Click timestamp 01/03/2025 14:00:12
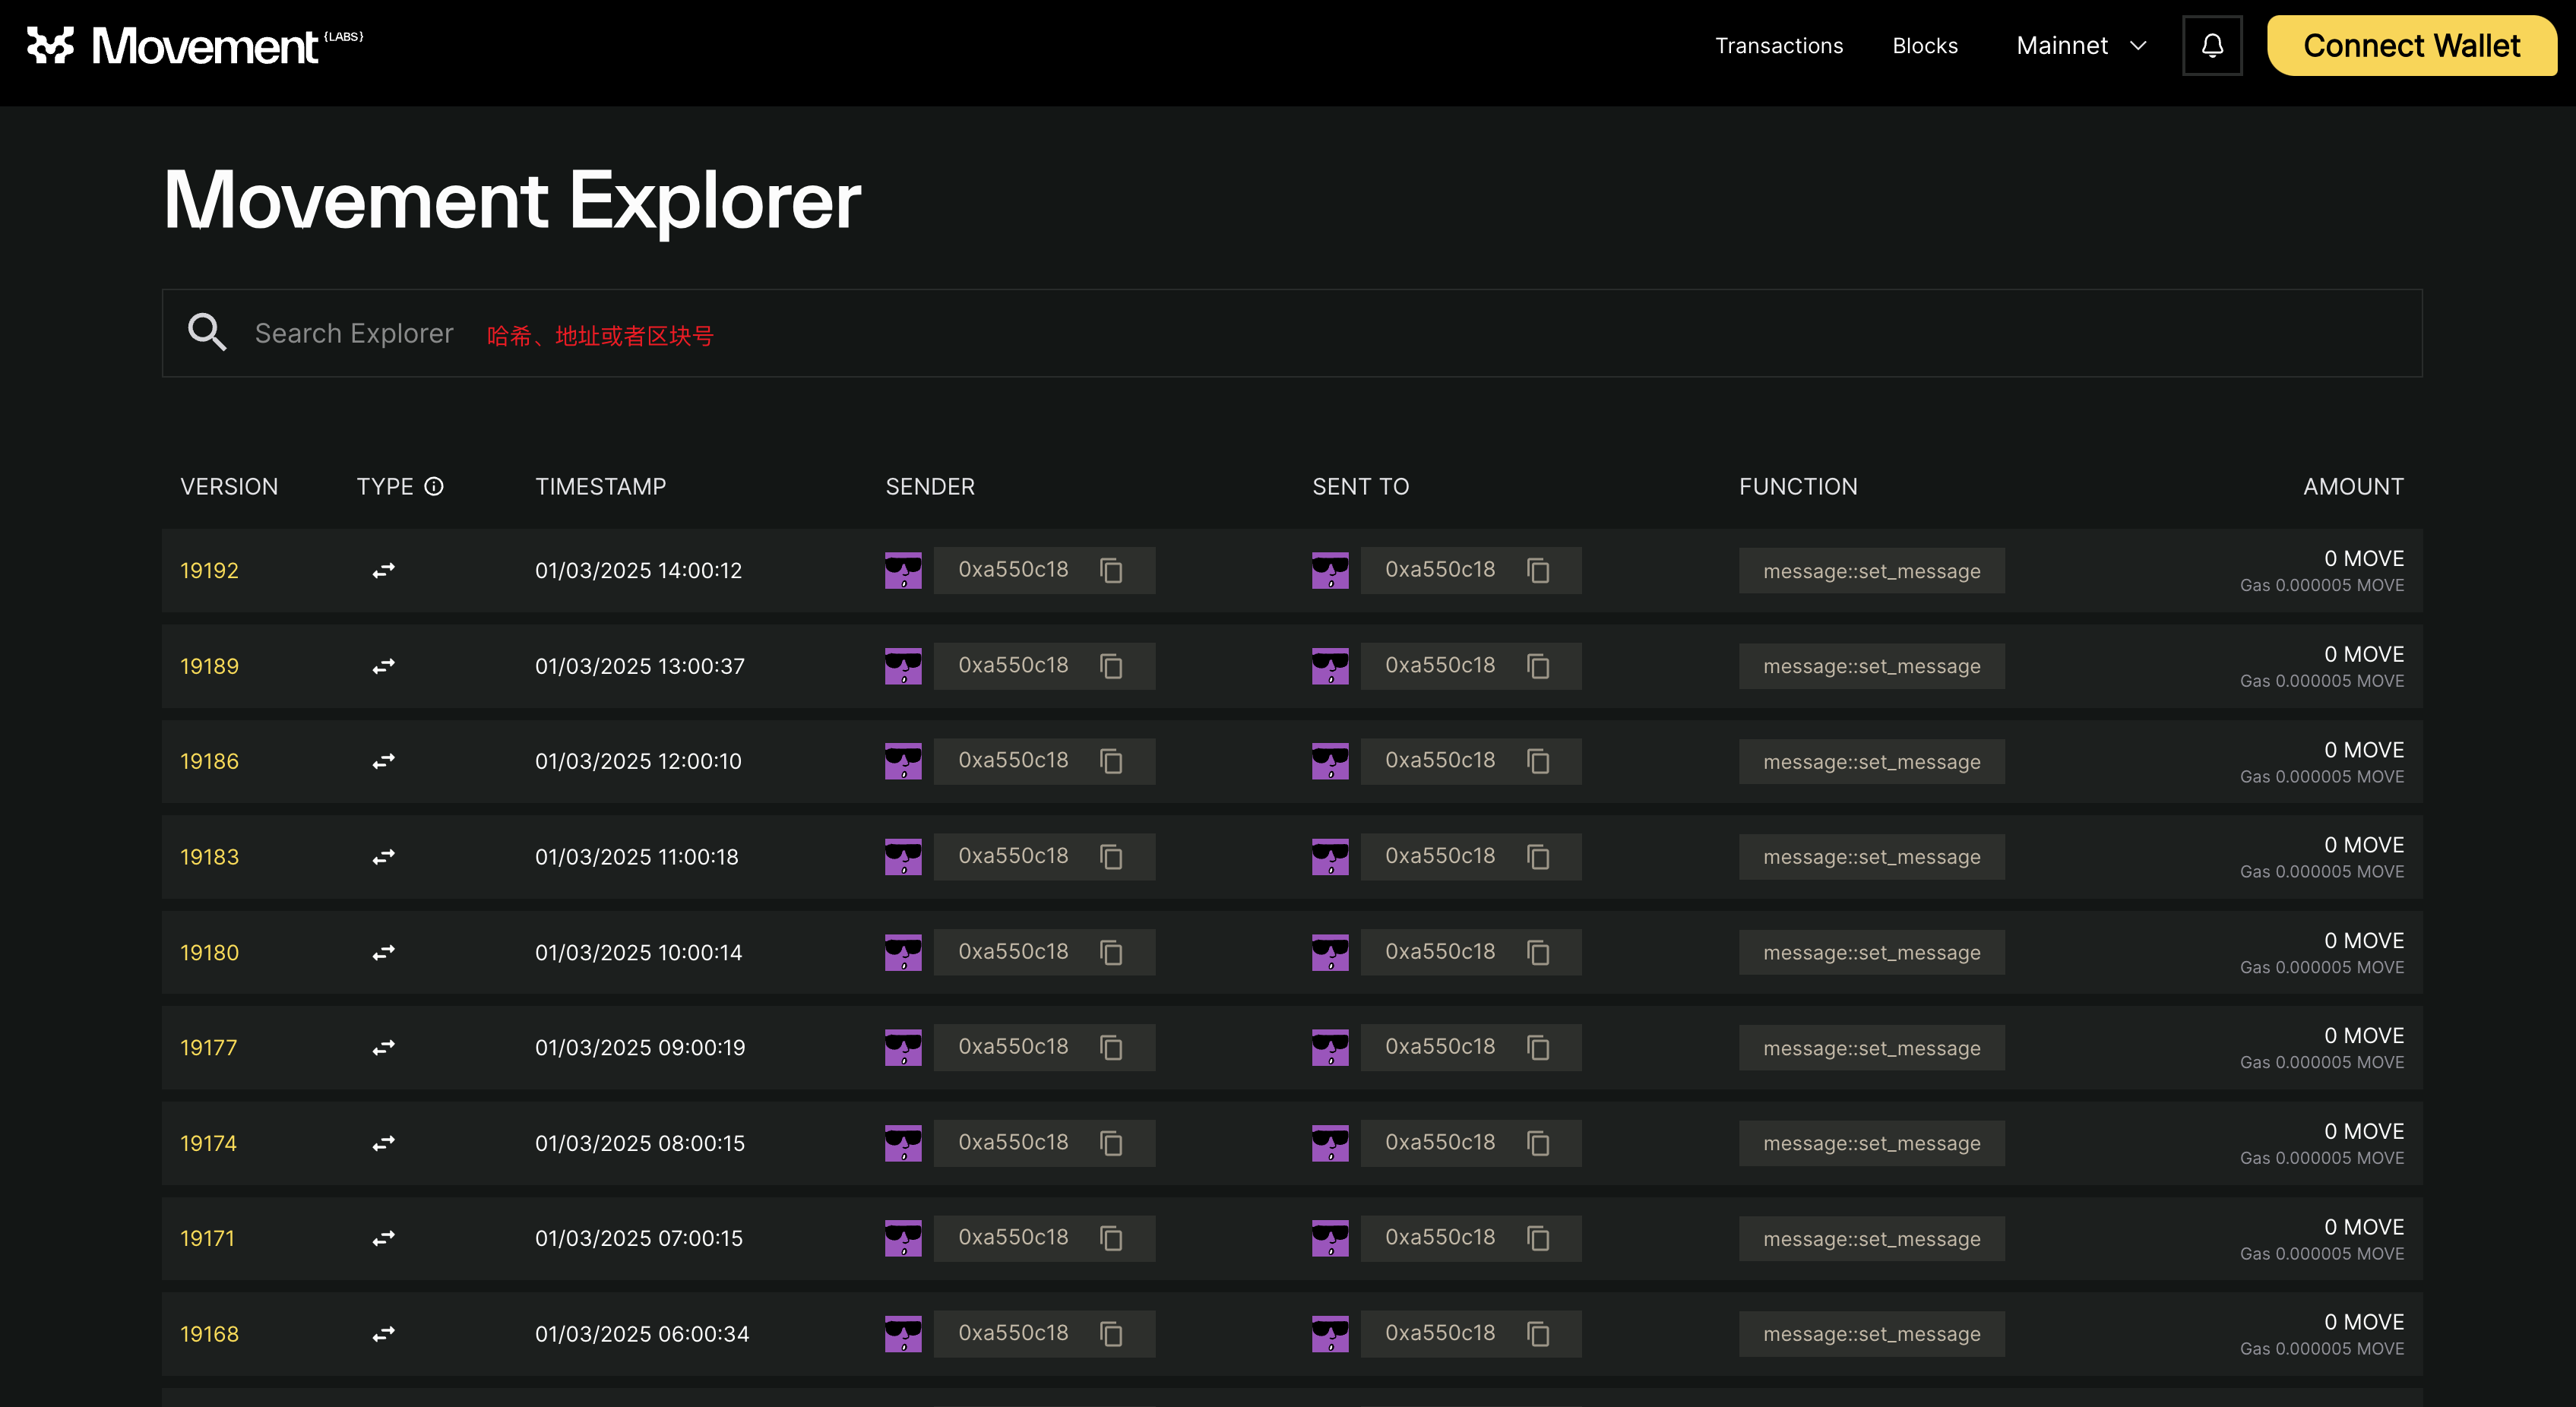The height and width of the screenshot is (1407, 2576). coord(638,570)
